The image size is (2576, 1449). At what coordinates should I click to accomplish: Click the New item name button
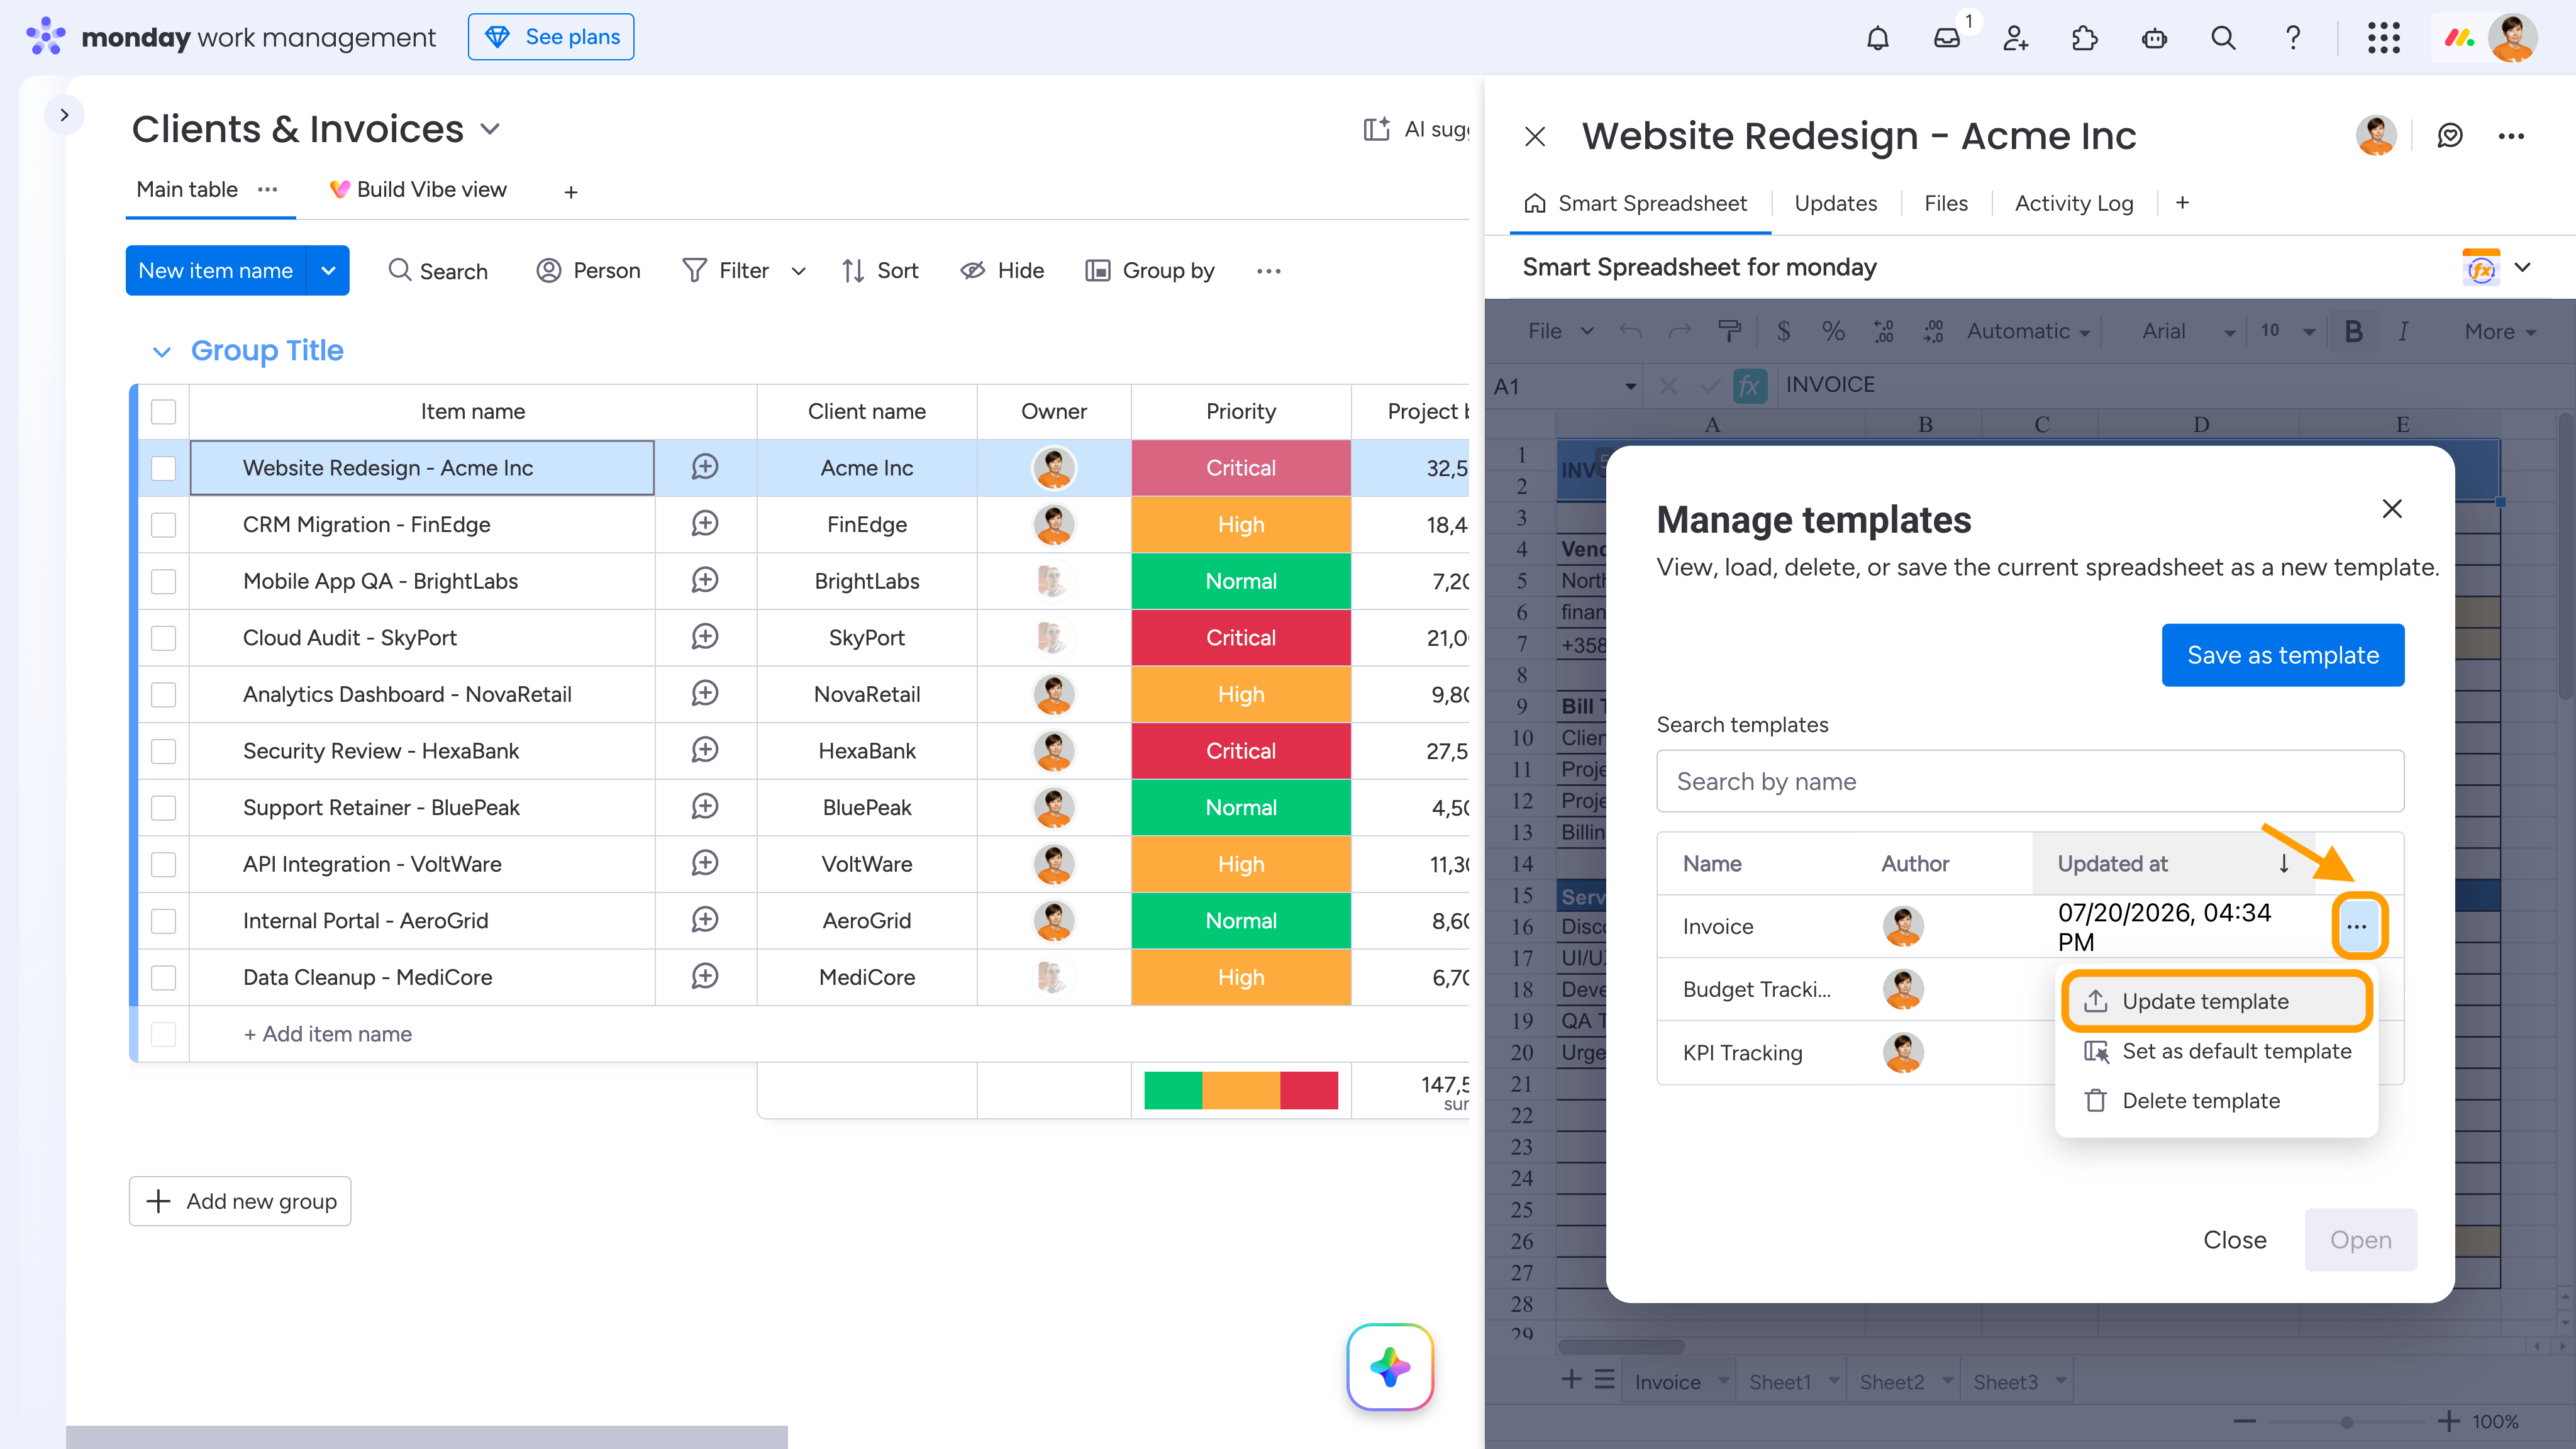[215, 271]
